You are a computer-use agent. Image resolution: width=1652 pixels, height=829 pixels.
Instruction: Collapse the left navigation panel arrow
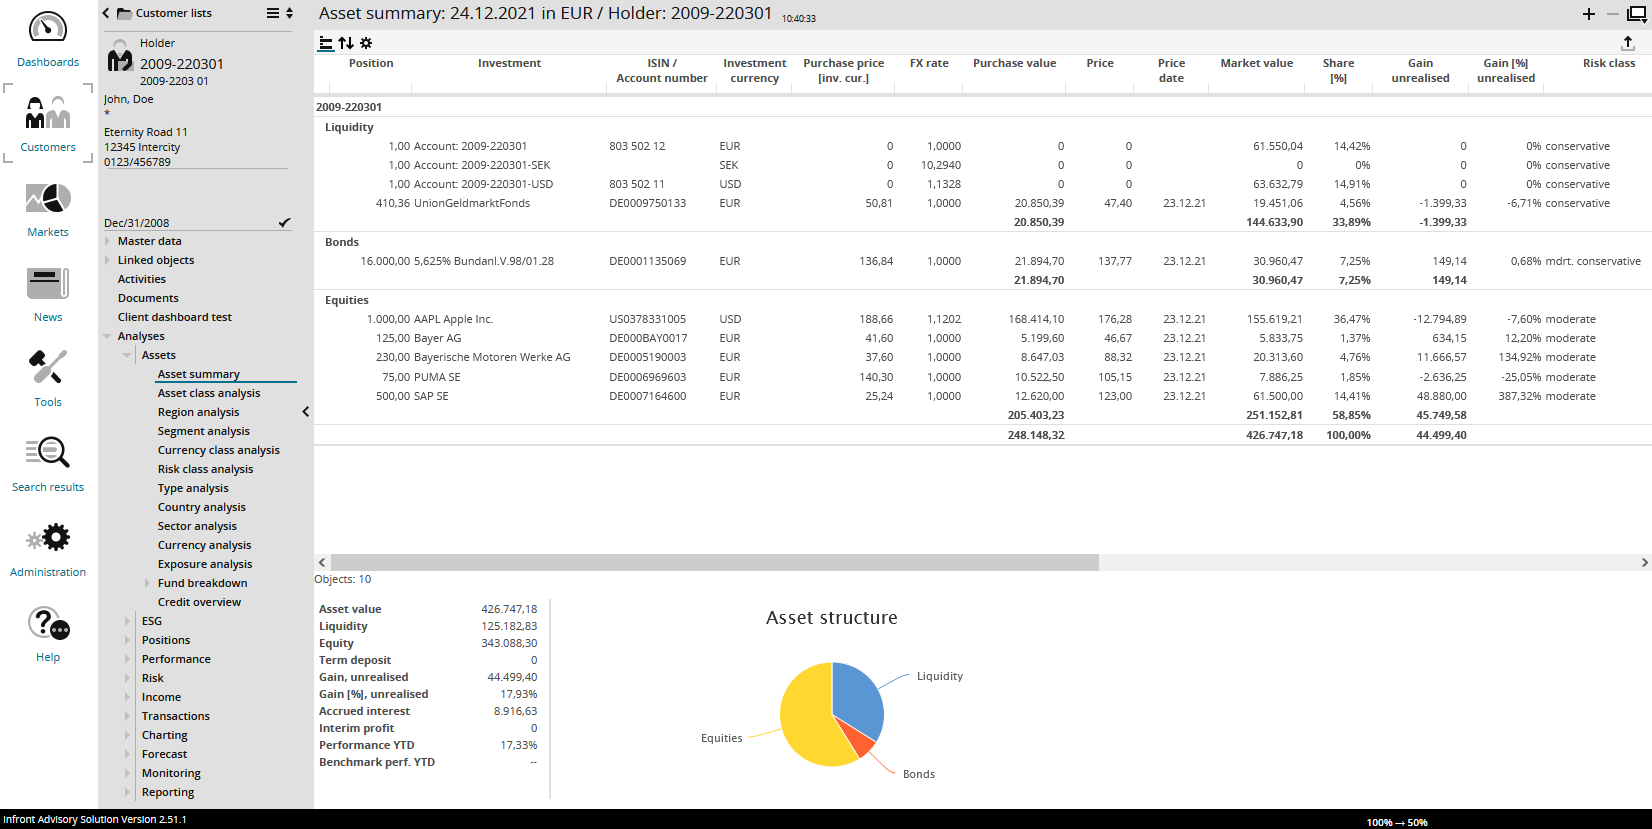[305, 412]
